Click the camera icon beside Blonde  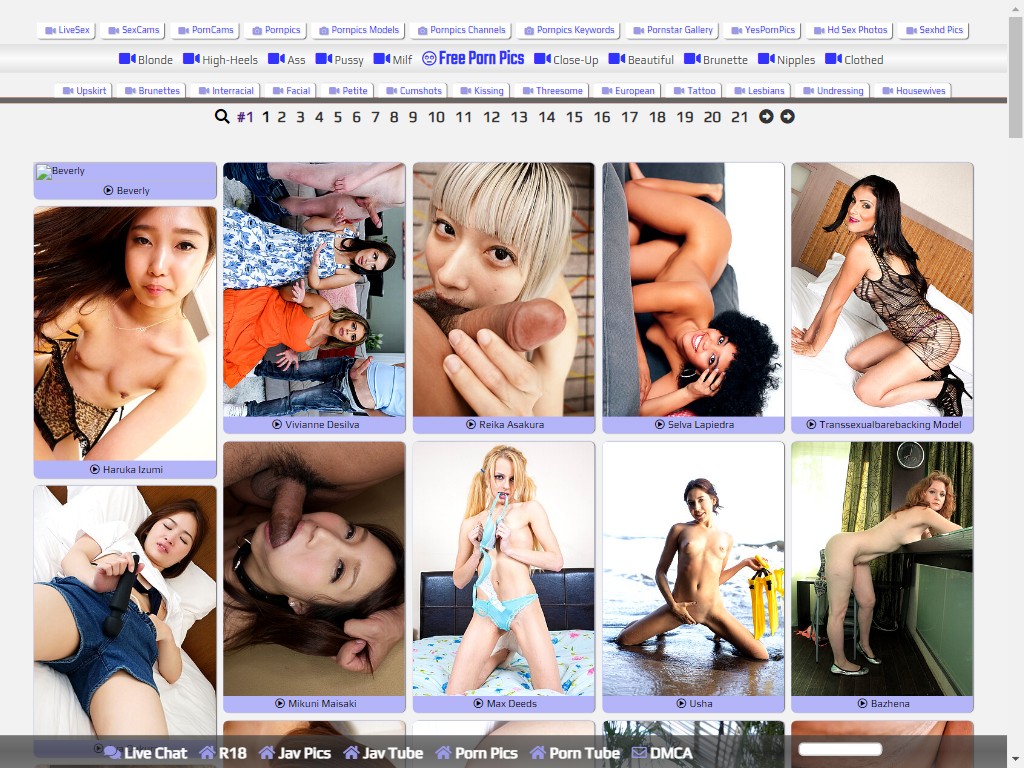[127, 59]
